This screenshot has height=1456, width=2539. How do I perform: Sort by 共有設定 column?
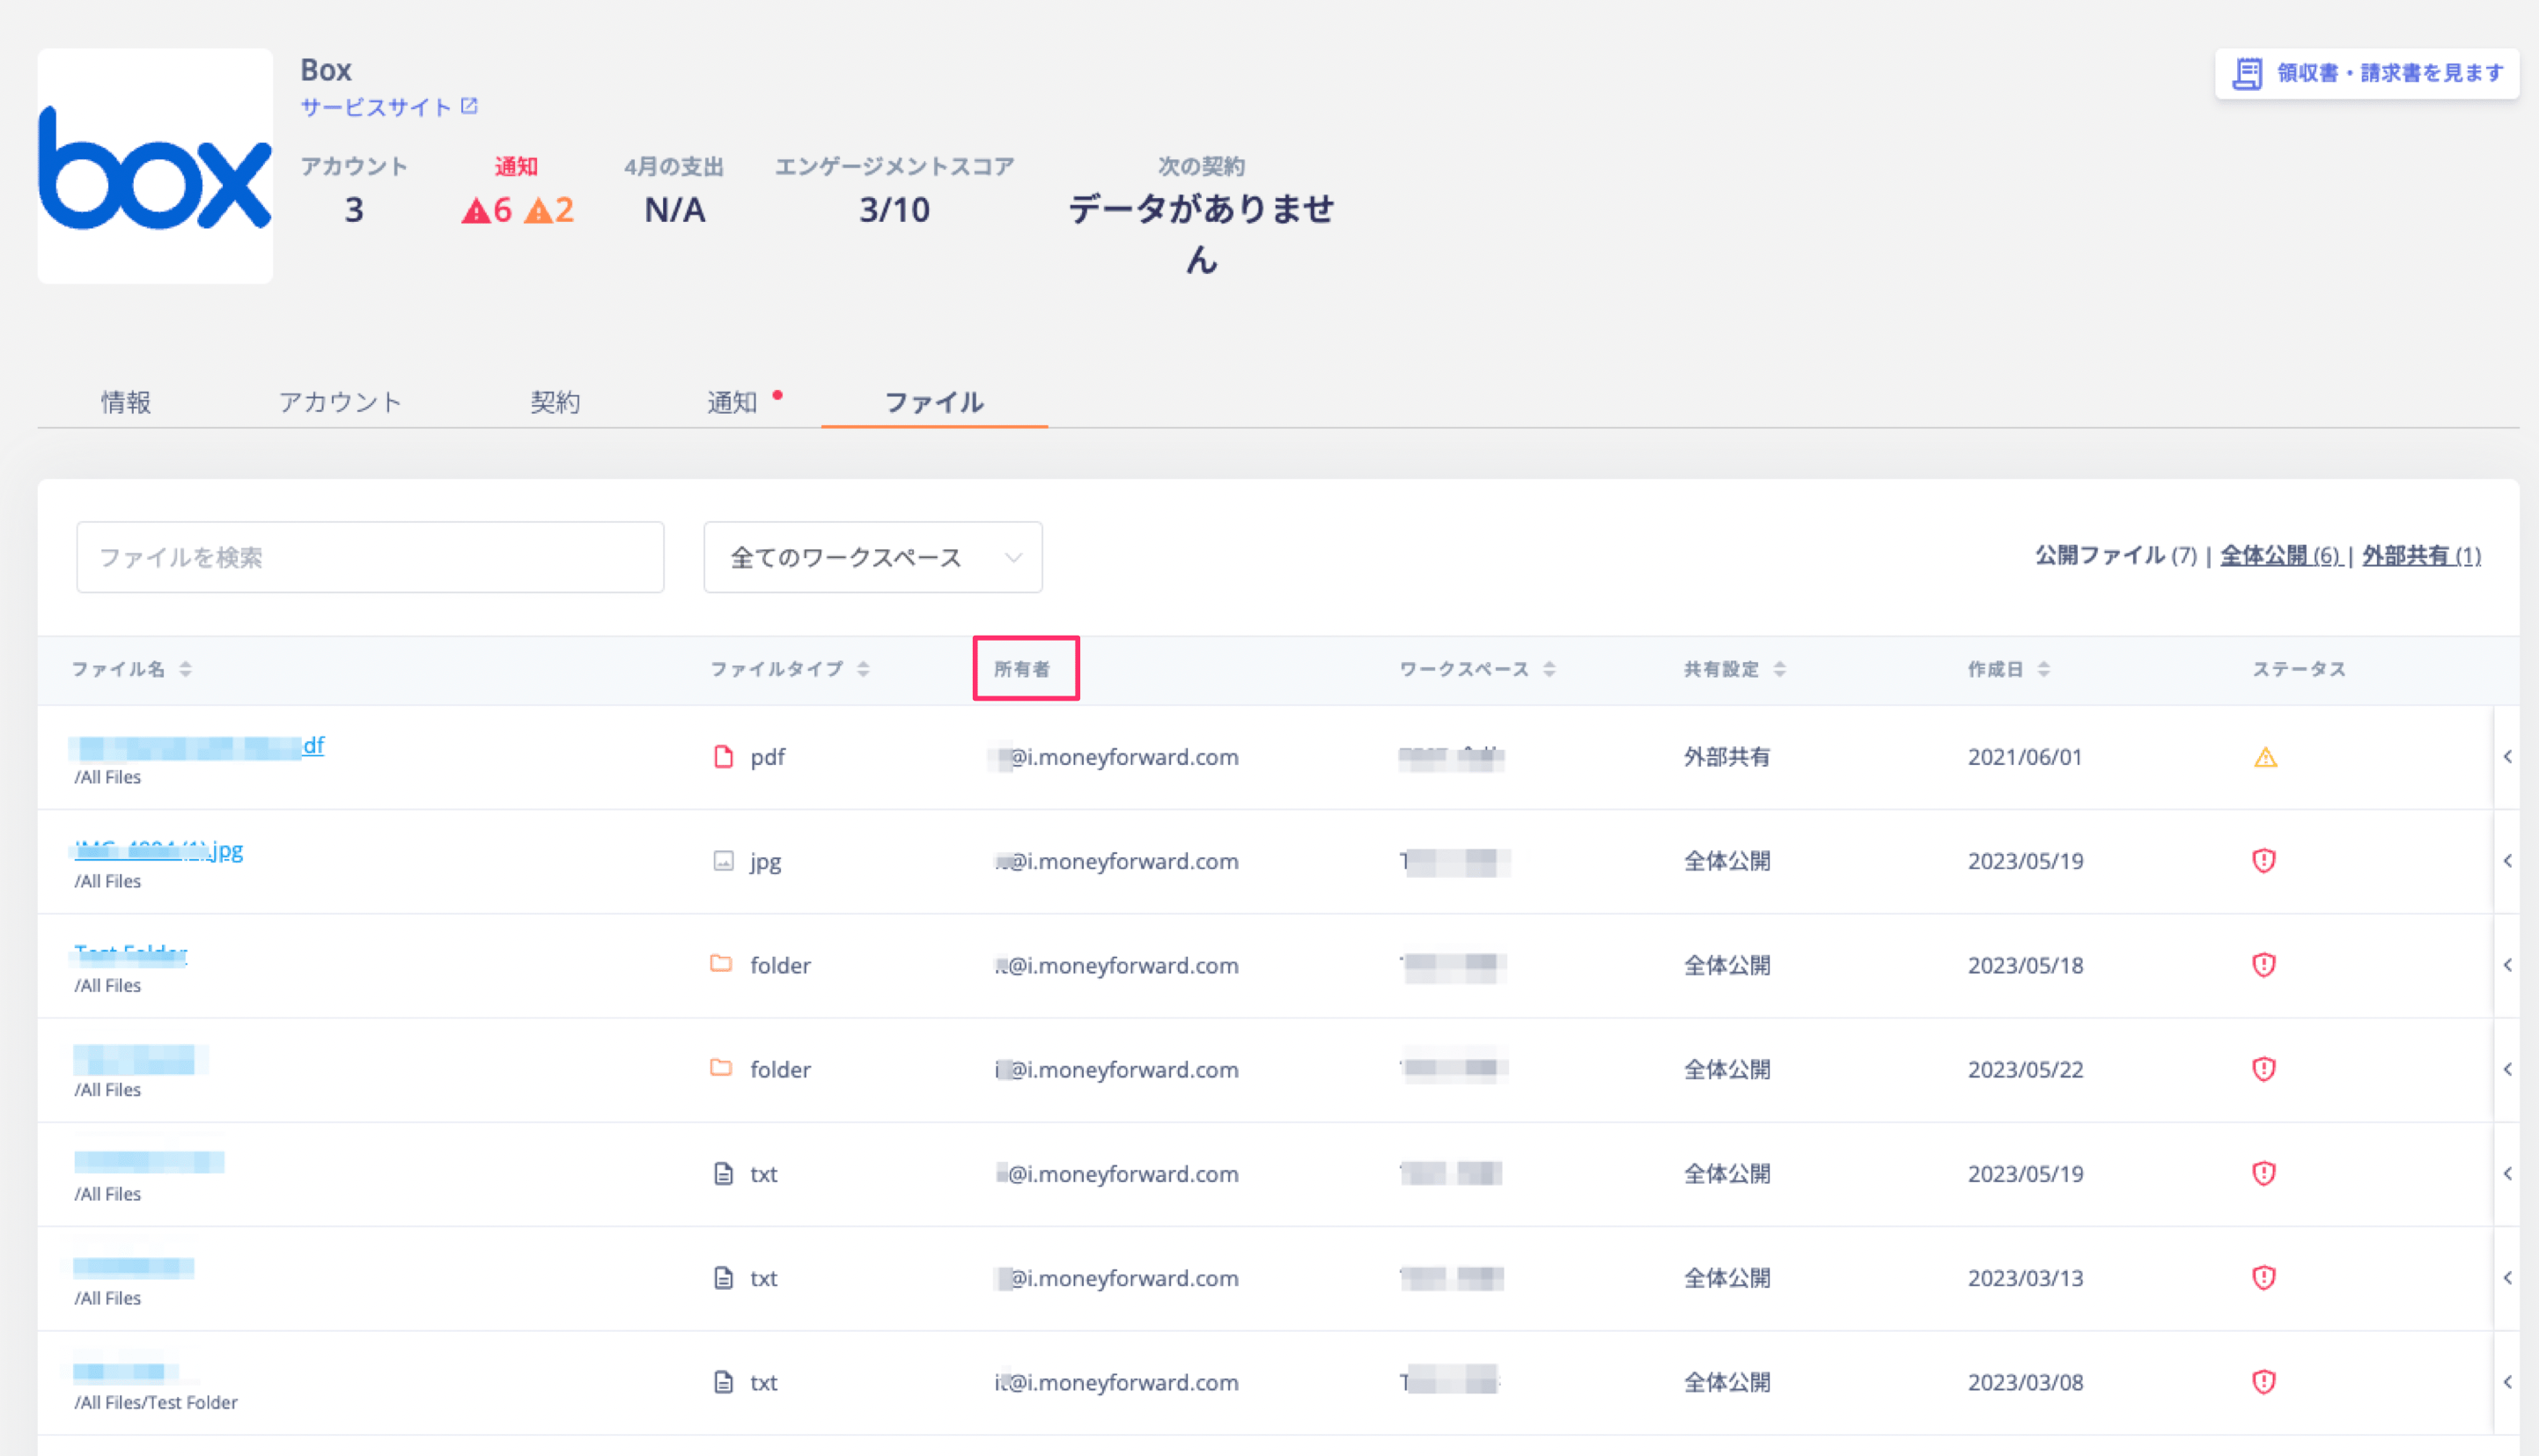[x=1734, y=669]
